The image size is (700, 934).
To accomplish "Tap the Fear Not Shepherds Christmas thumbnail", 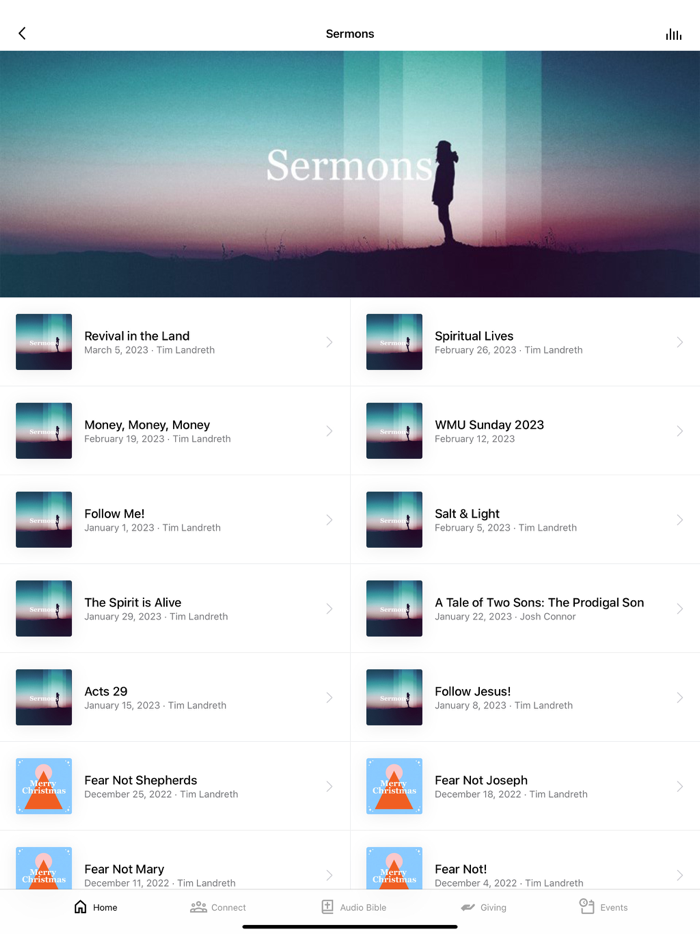I will (44, 786).
